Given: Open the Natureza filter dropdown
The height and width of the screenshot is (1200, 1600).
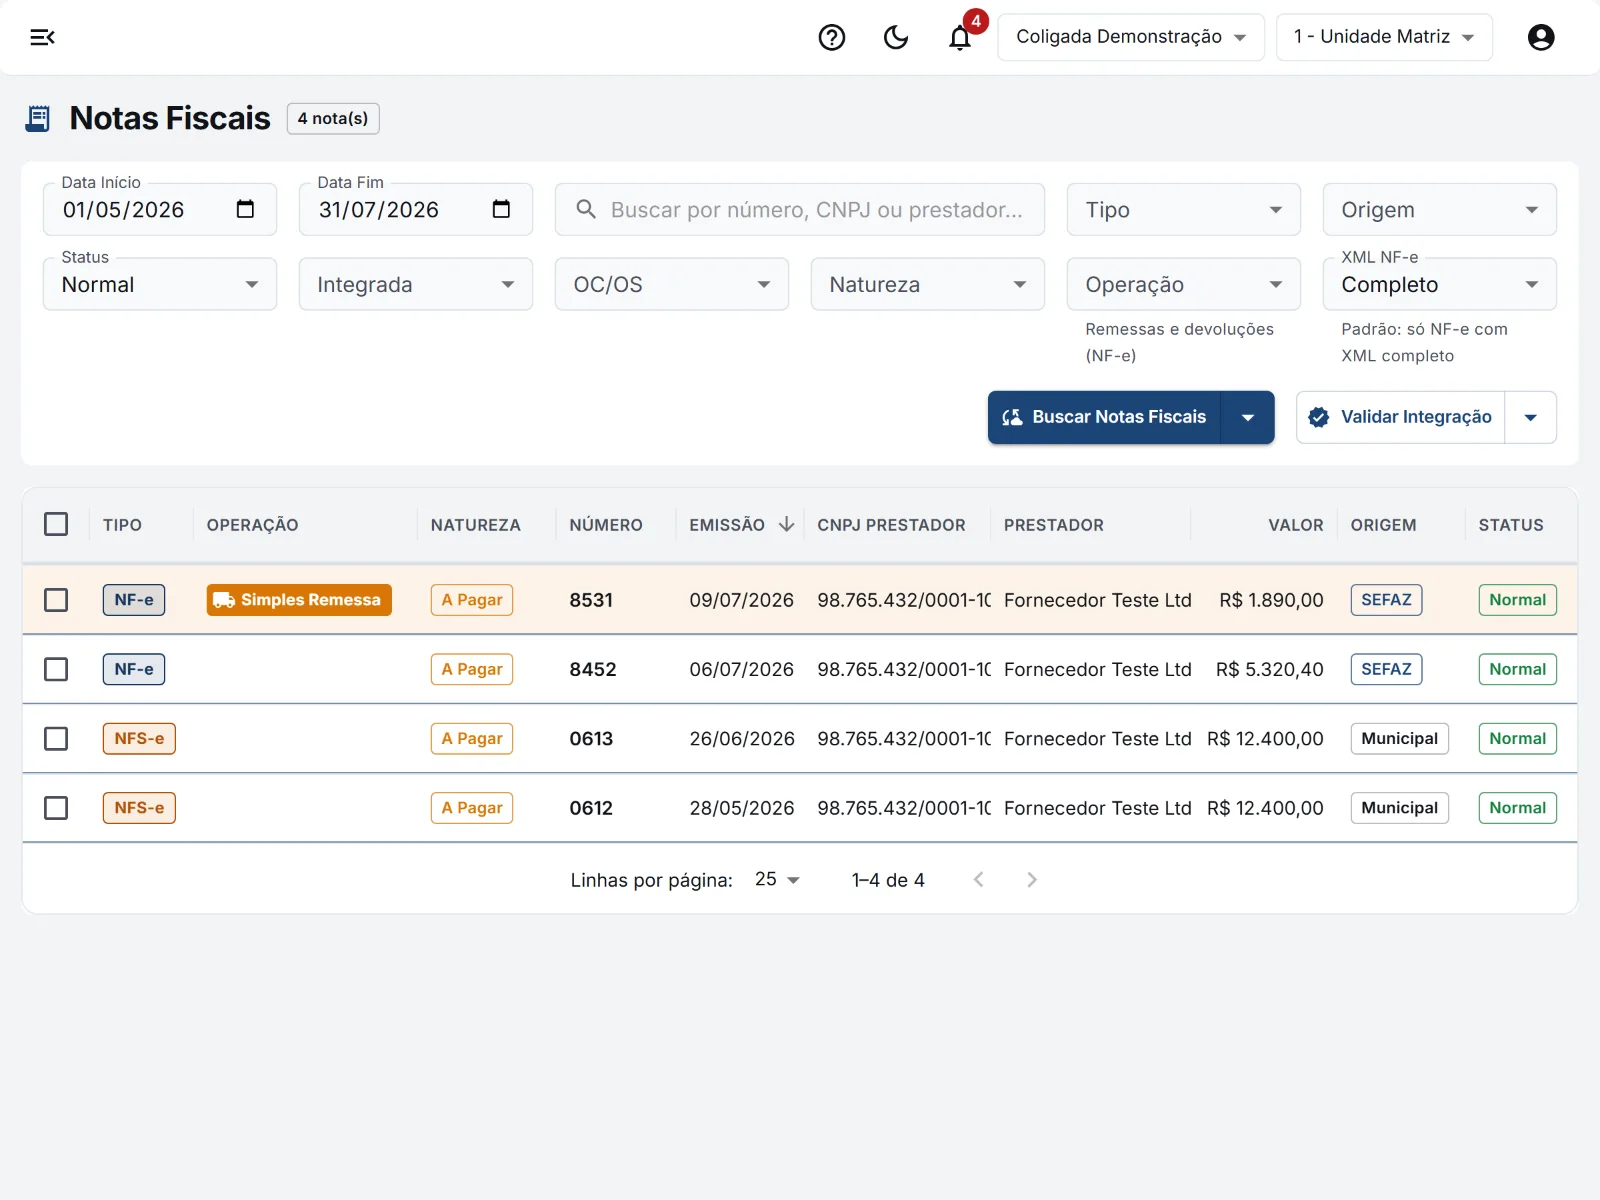Looking at the screenshot, I should [928, 284].
